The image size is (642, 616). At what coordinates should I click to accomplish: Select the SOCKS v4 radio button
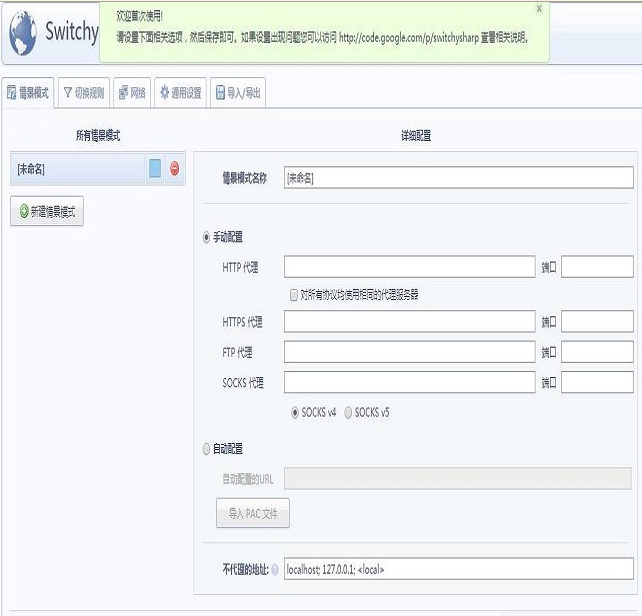295,412
